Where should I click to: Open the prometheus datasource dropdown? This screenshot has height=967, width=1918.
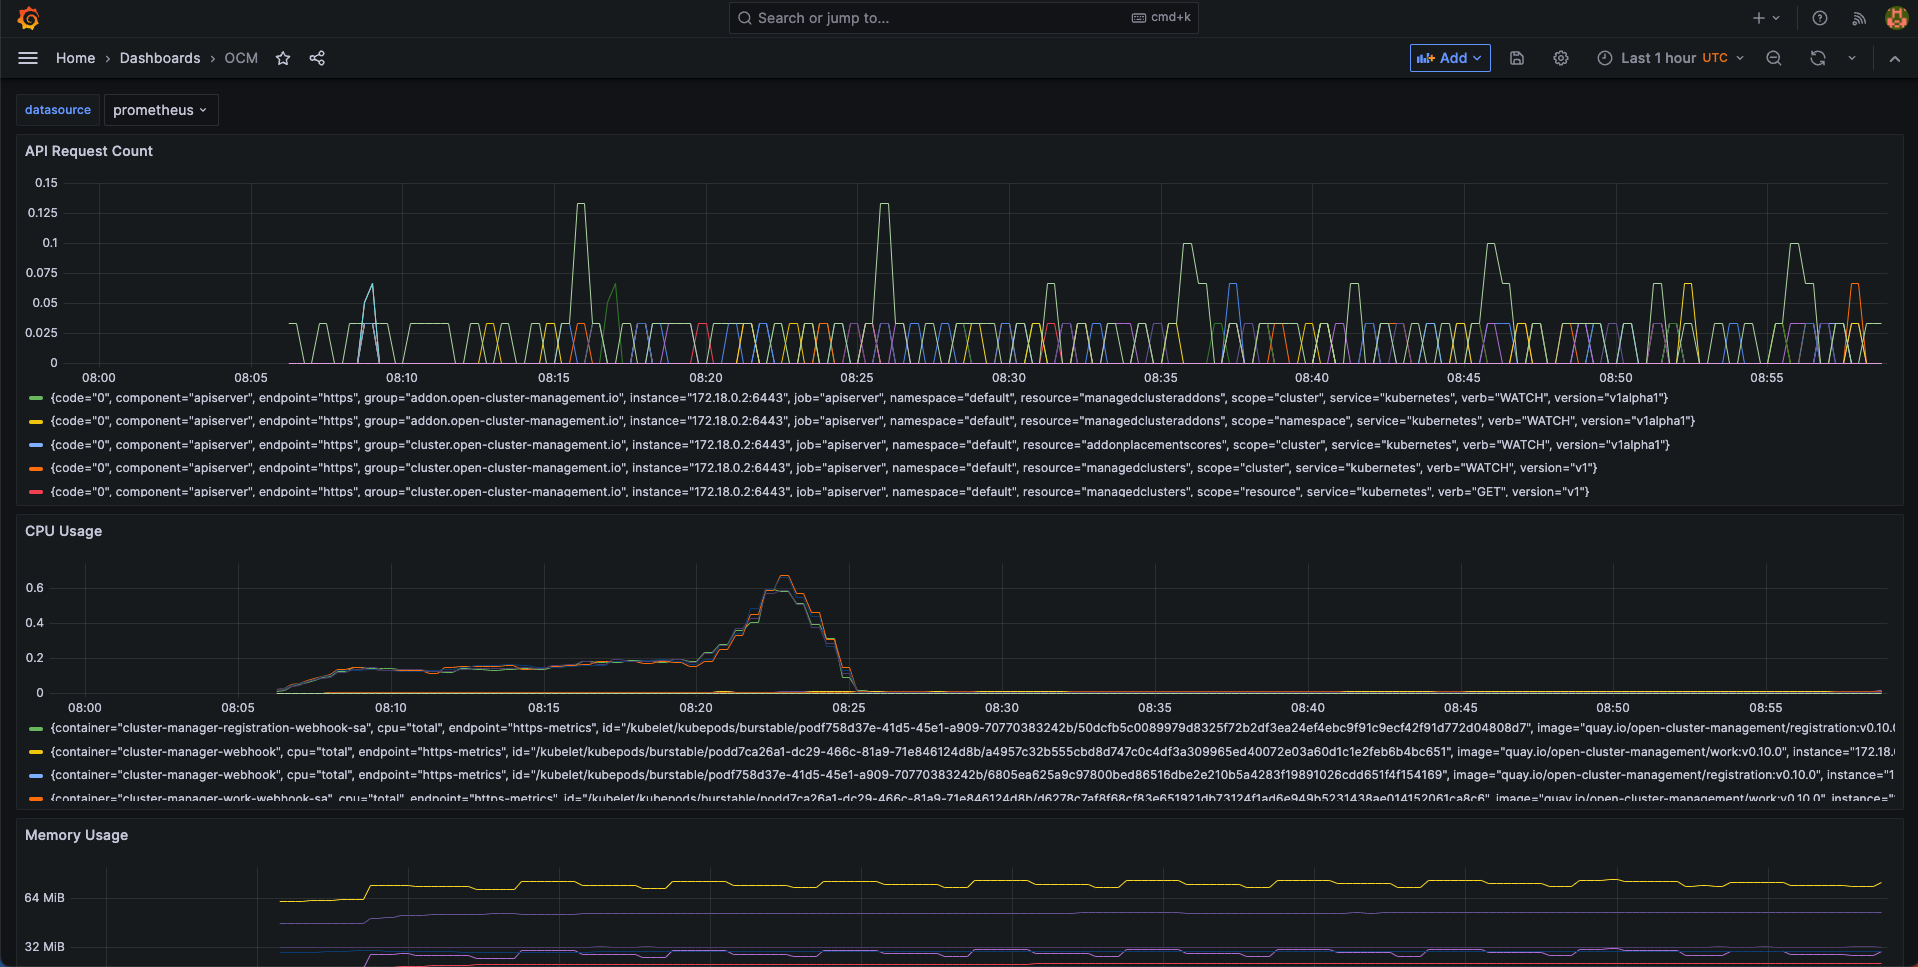pos(161,110)
